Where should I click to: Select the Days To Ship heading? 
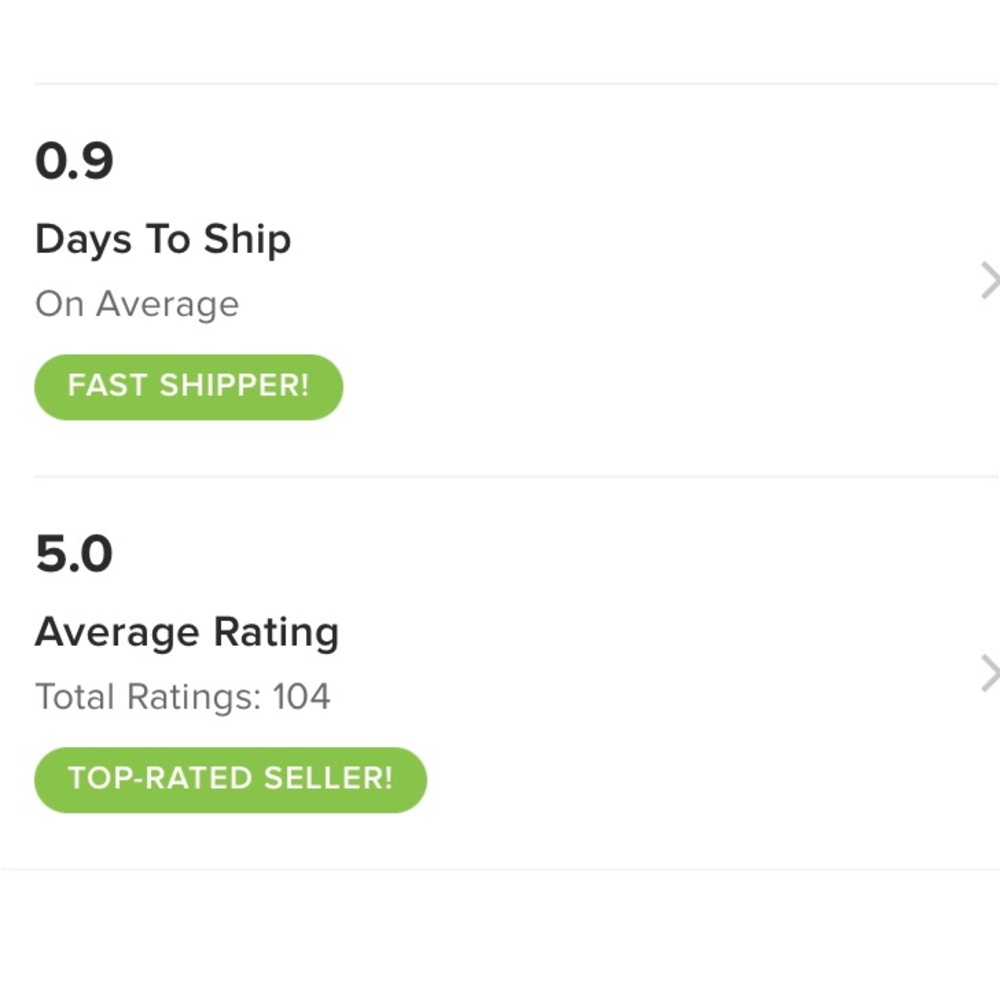[x=163, y=240]
